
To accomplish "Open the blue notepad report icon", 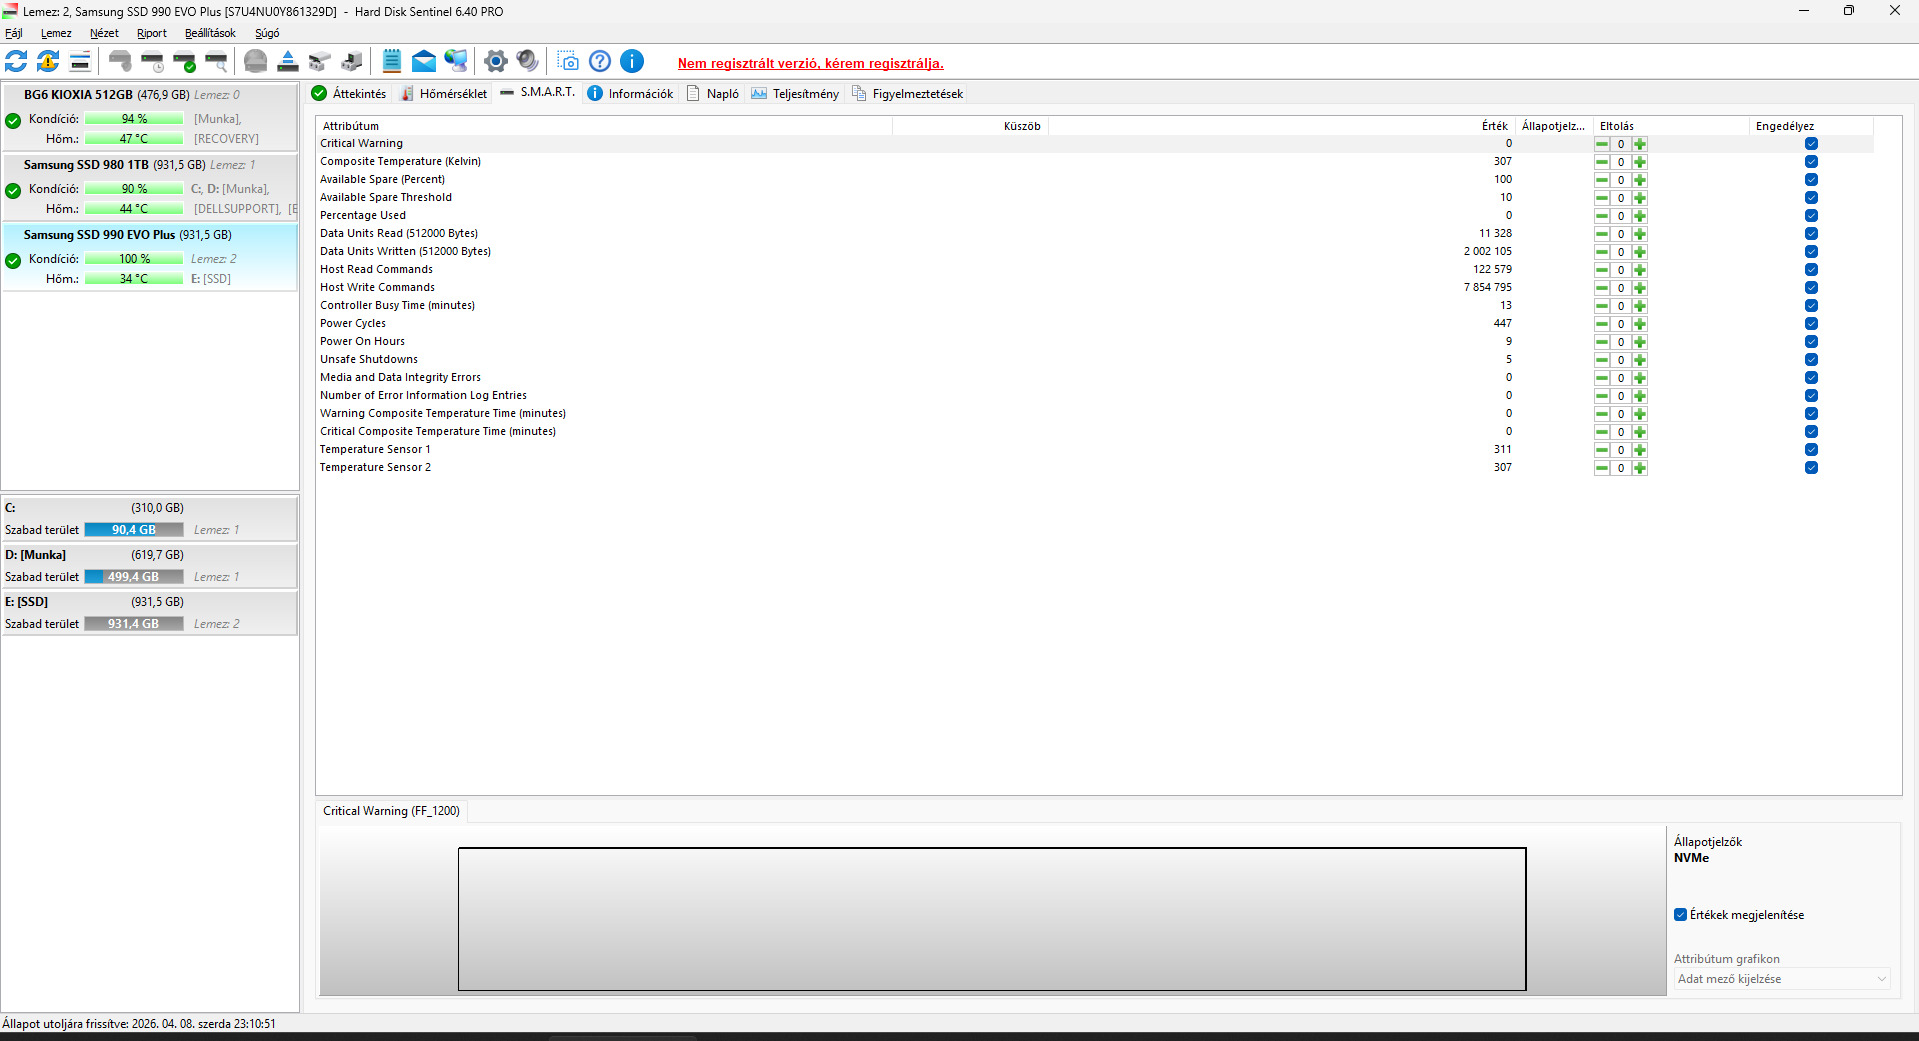I will [x=392, y=61].
